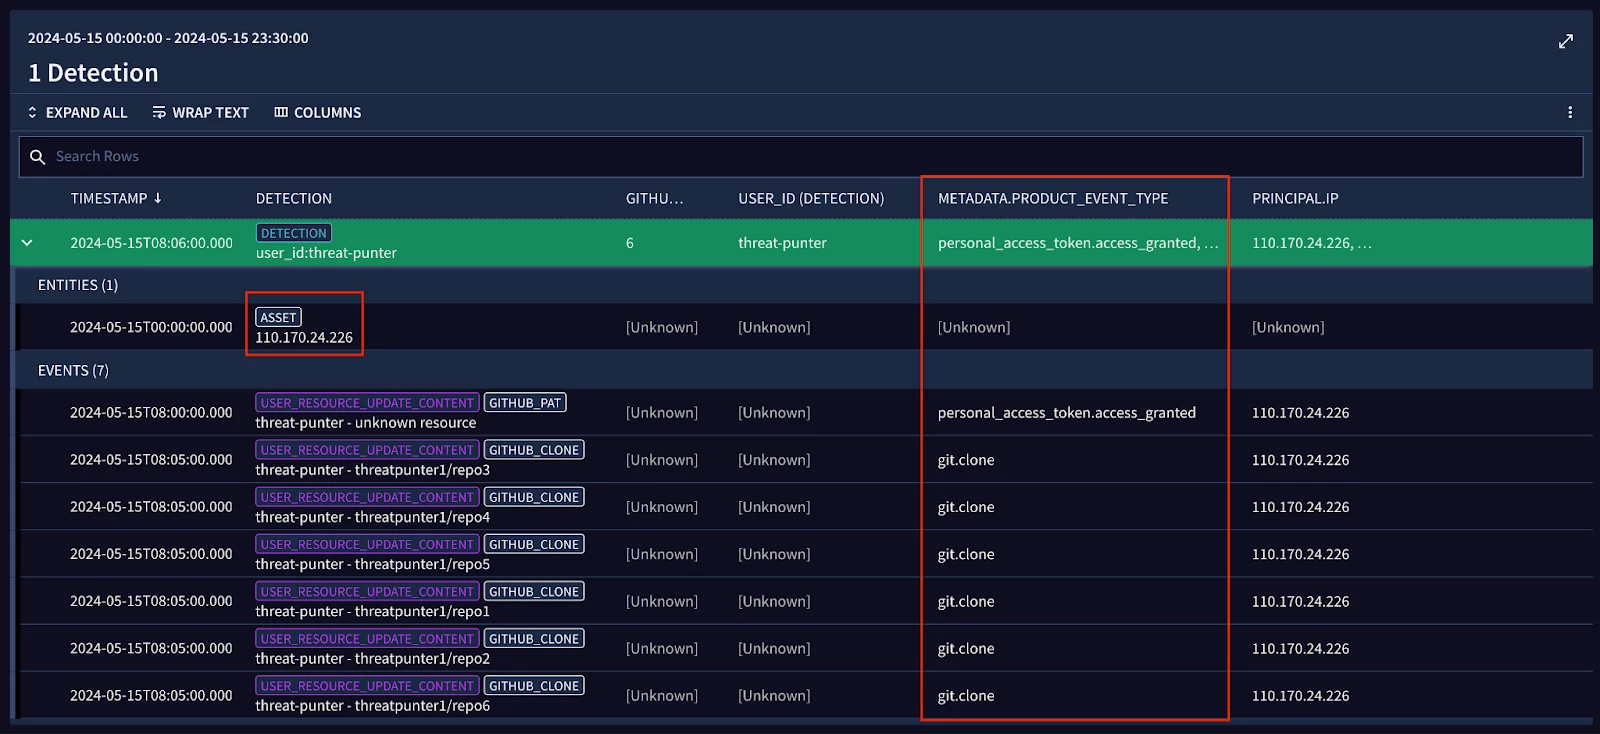This screenshot has width=1600, height=734.
Task: Click GITHUB_CLONE tag for repo5 event
Action: tap(534, 544)
